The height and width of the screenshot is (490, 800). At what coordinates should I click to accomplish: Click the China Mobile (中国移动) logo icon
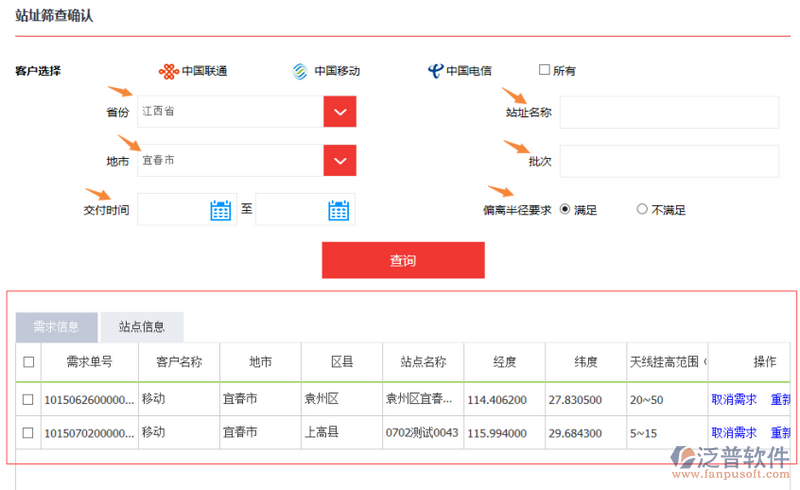300,71
